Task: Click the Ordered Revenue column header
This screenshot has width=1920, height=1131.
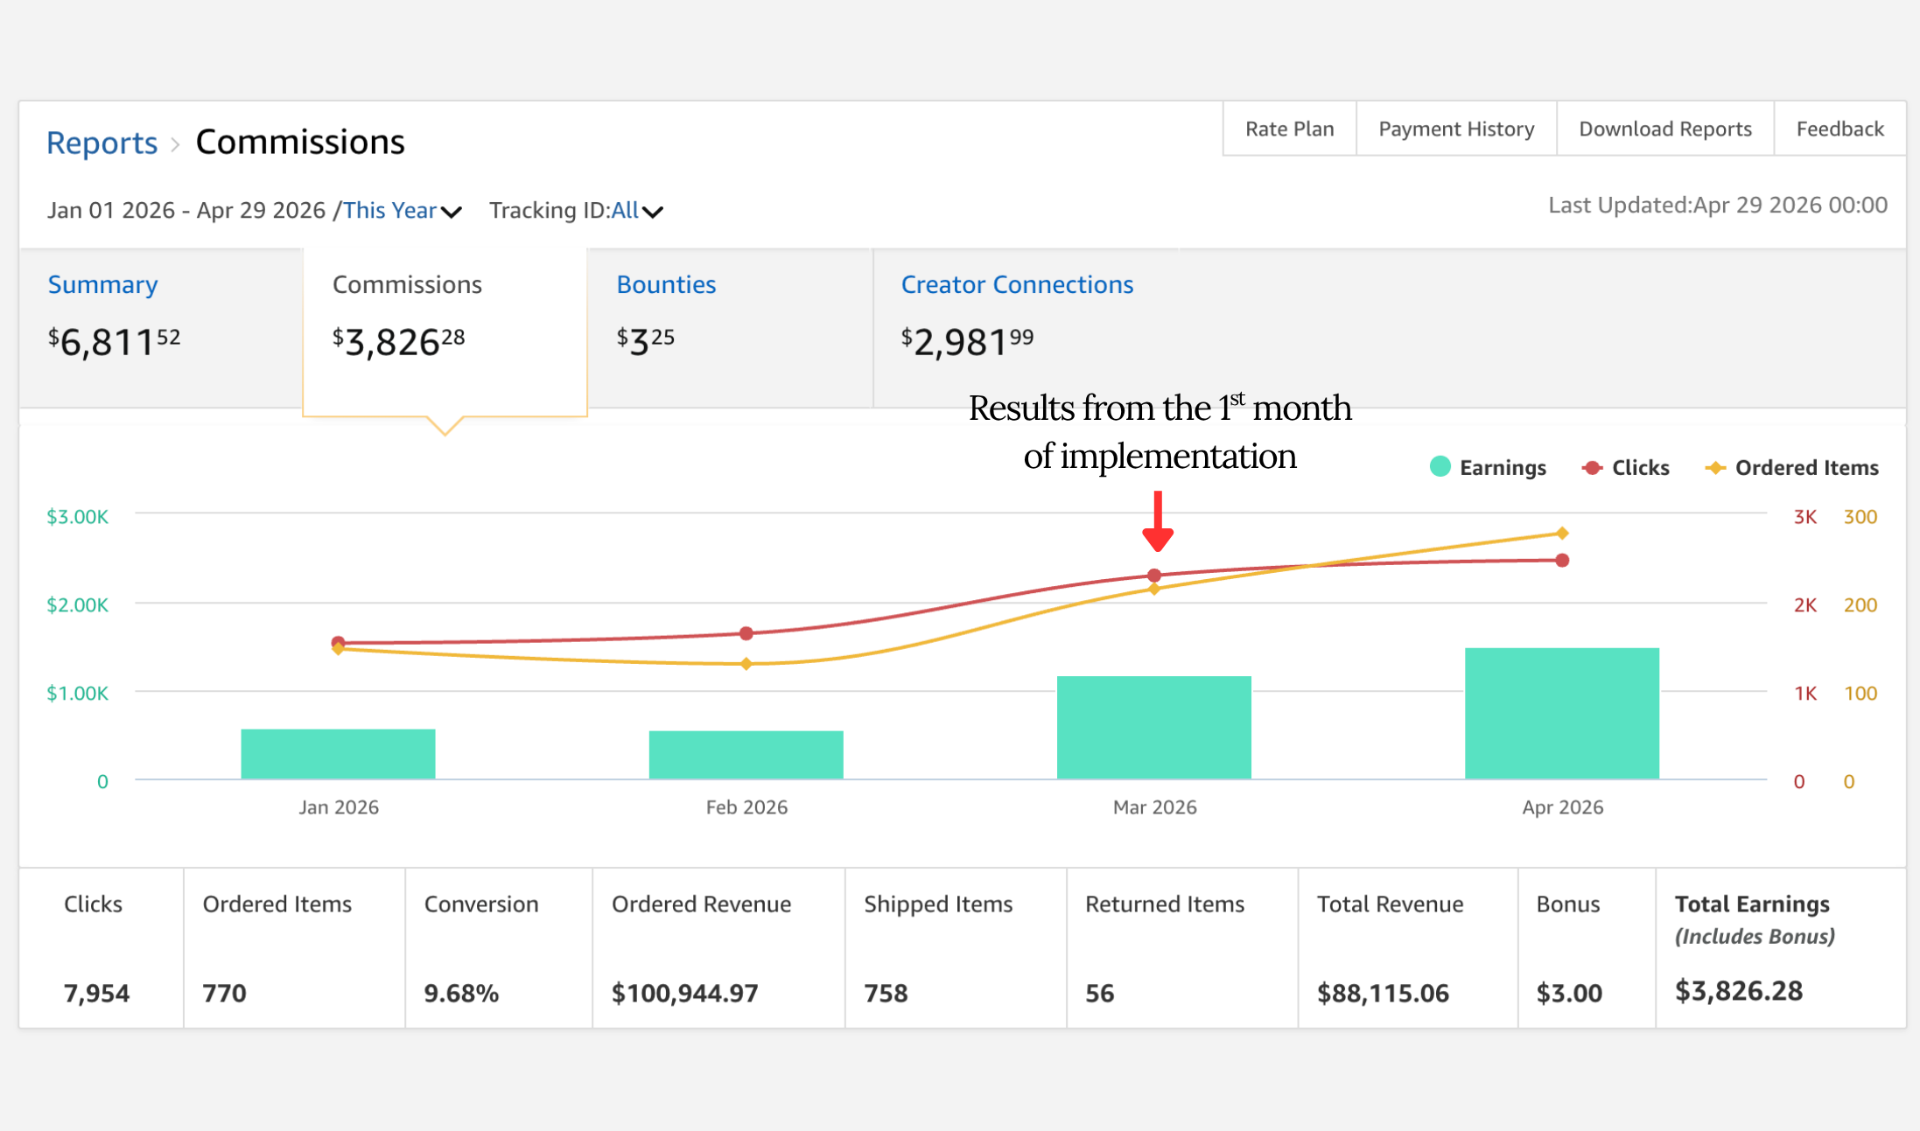Action: pos(701,904)
